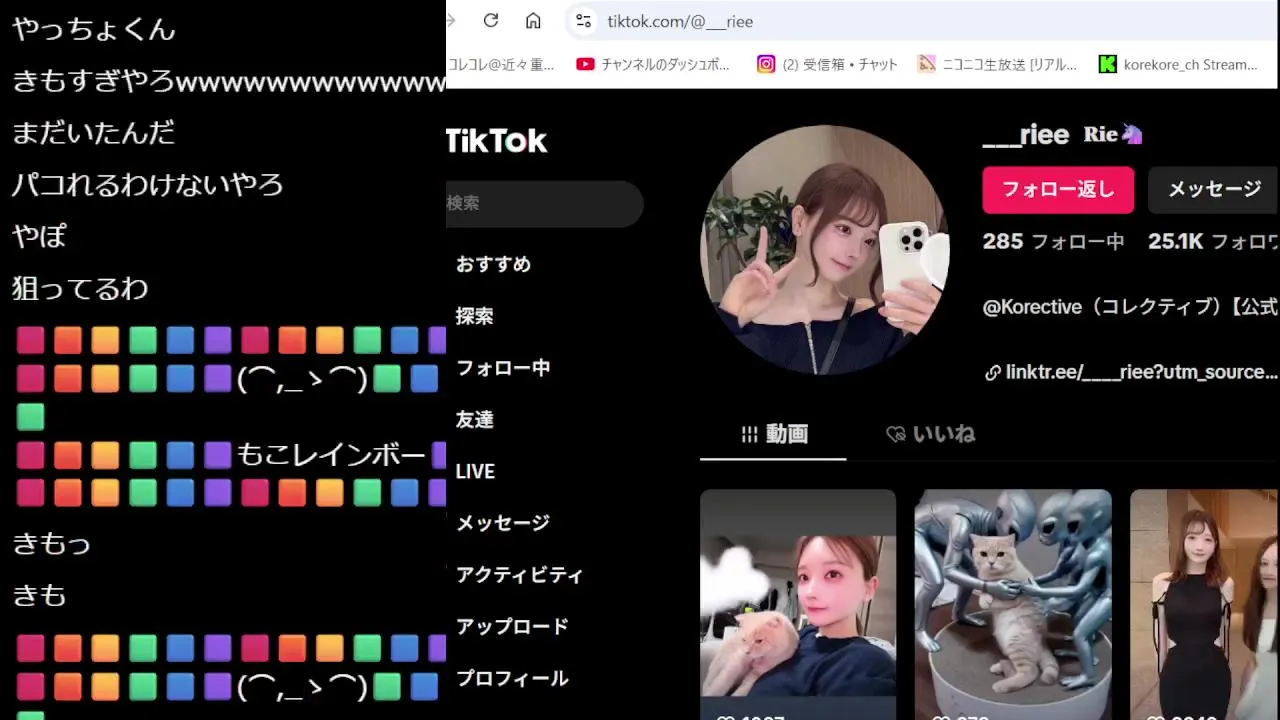Open アクティビティ in TikTok sidebar
This screenshot has height=720, width=1280.
click(x=519, y=575)
